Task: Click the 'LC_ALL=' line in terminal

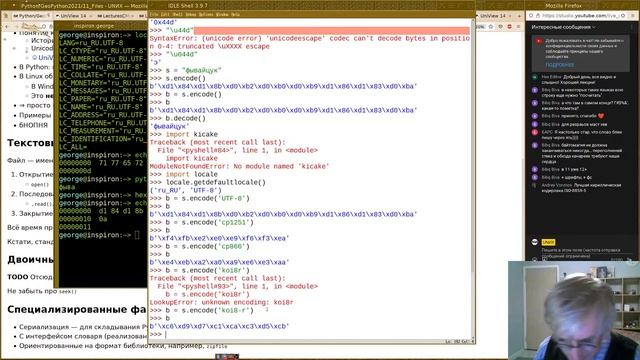Action: coord(73,147)
